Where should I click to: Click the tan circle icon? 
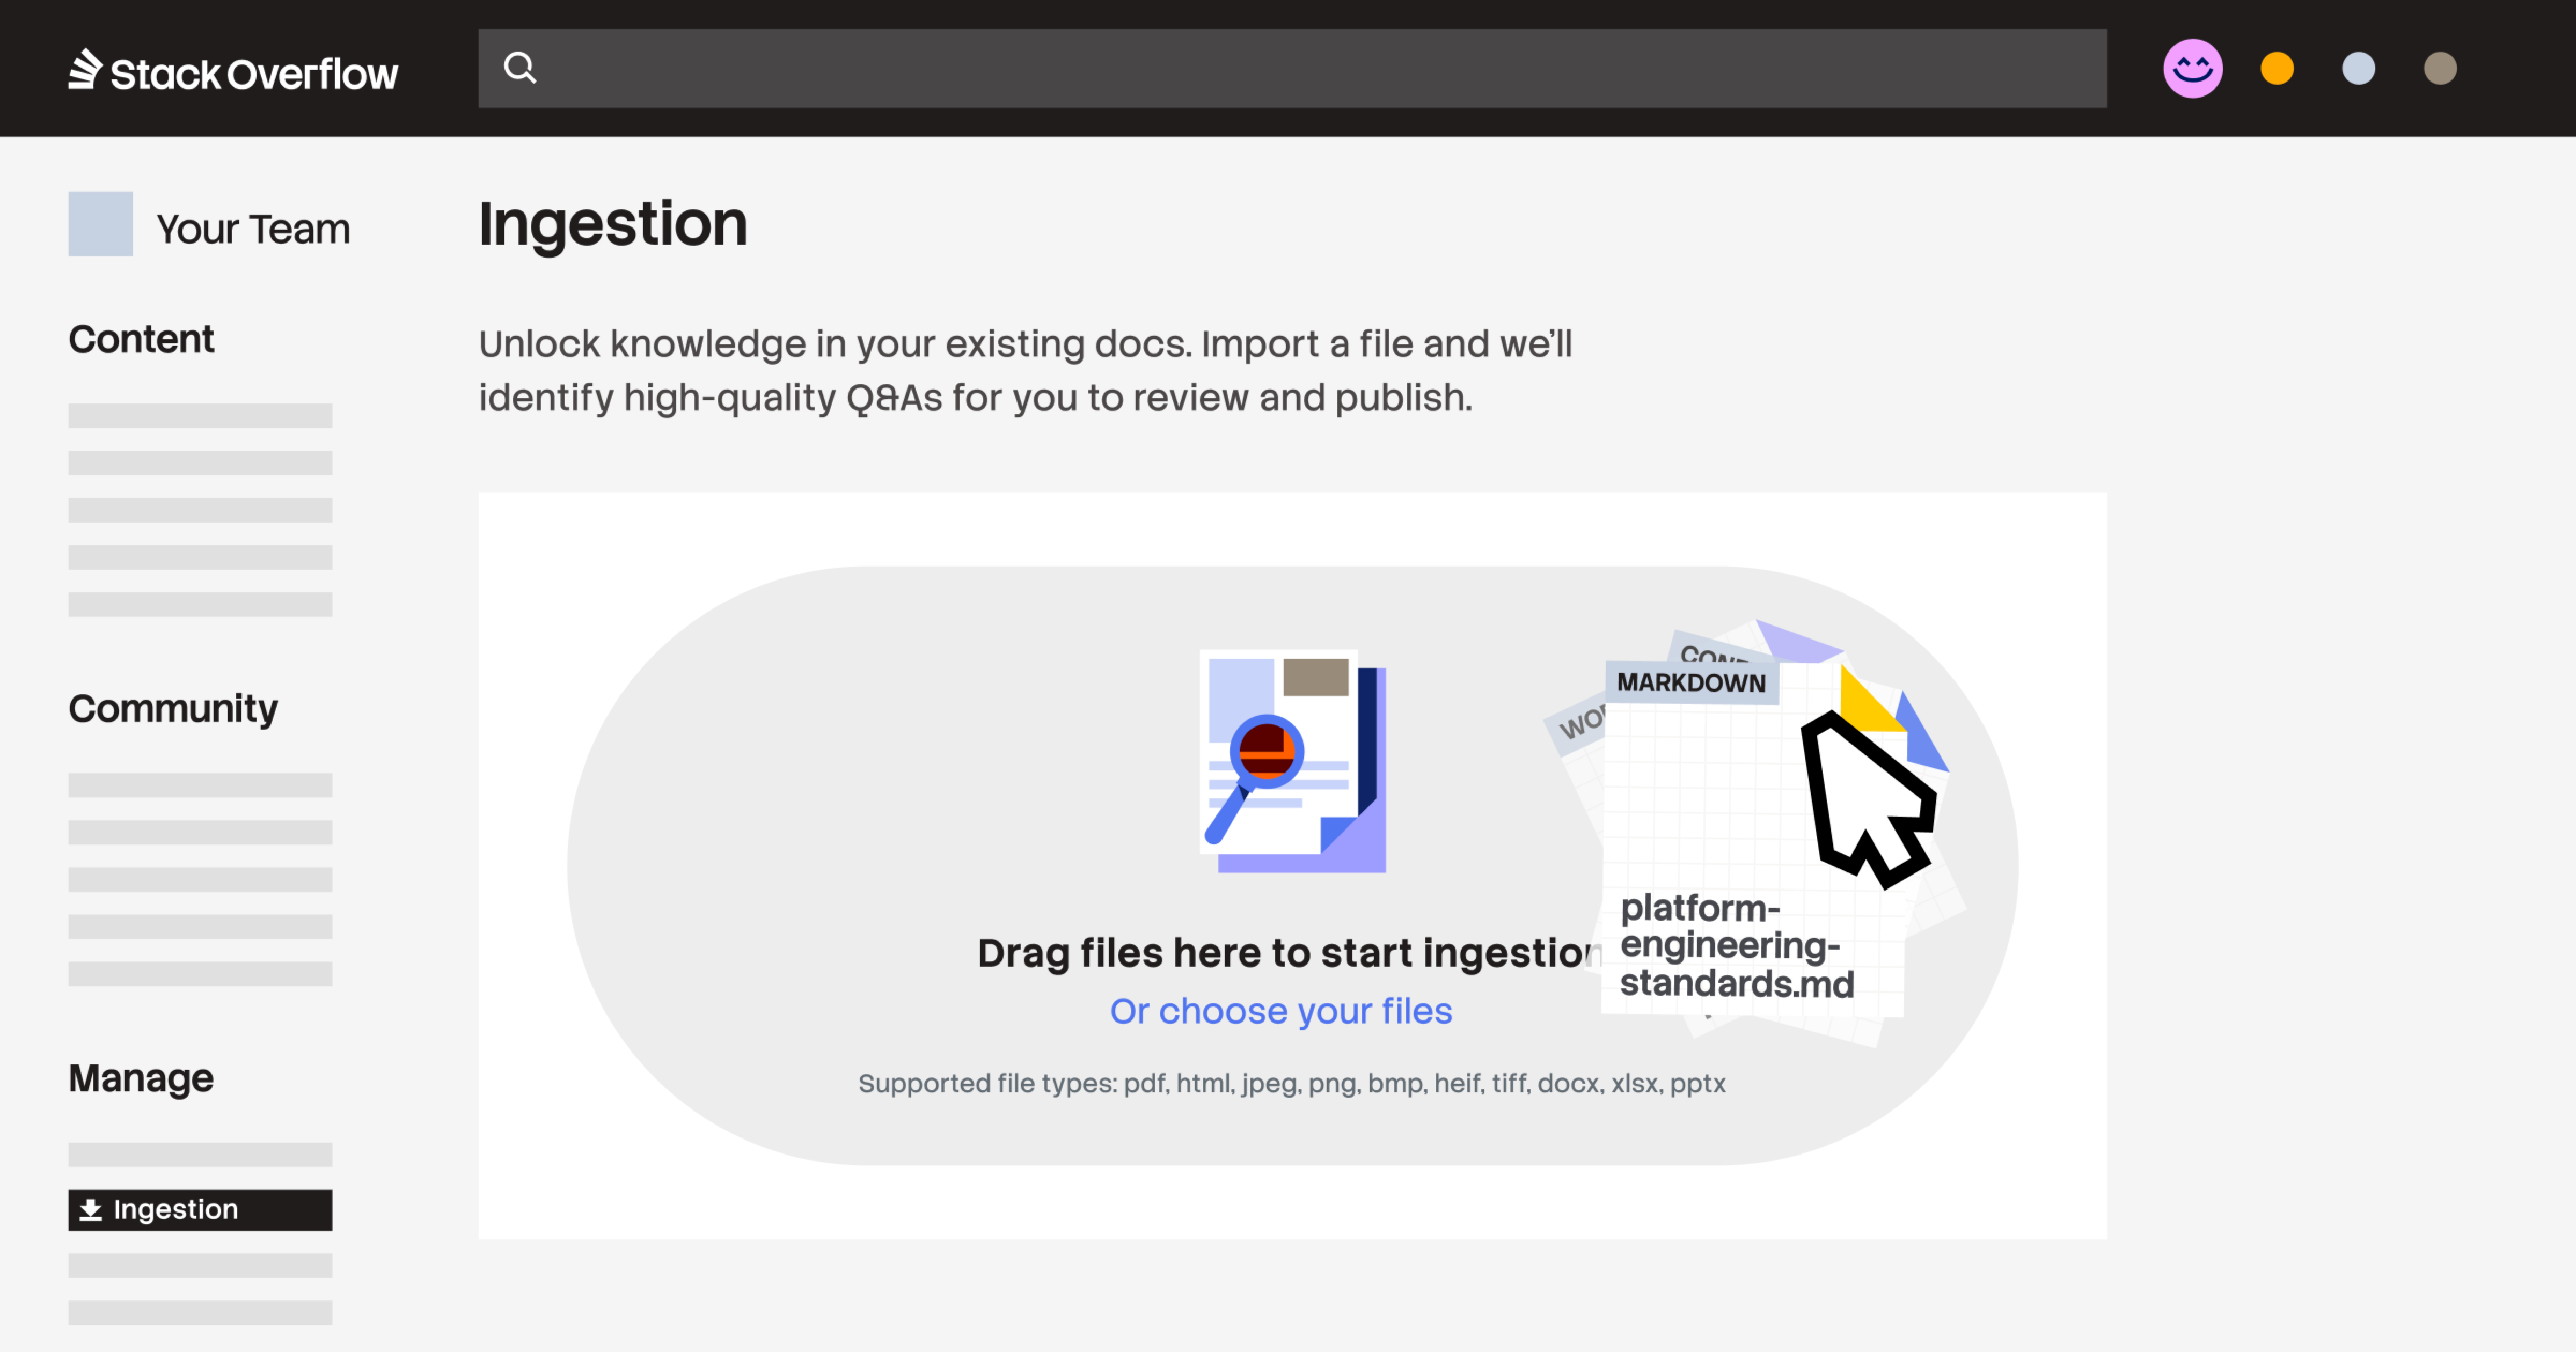pyautogui.click(x=2440, y=68)
